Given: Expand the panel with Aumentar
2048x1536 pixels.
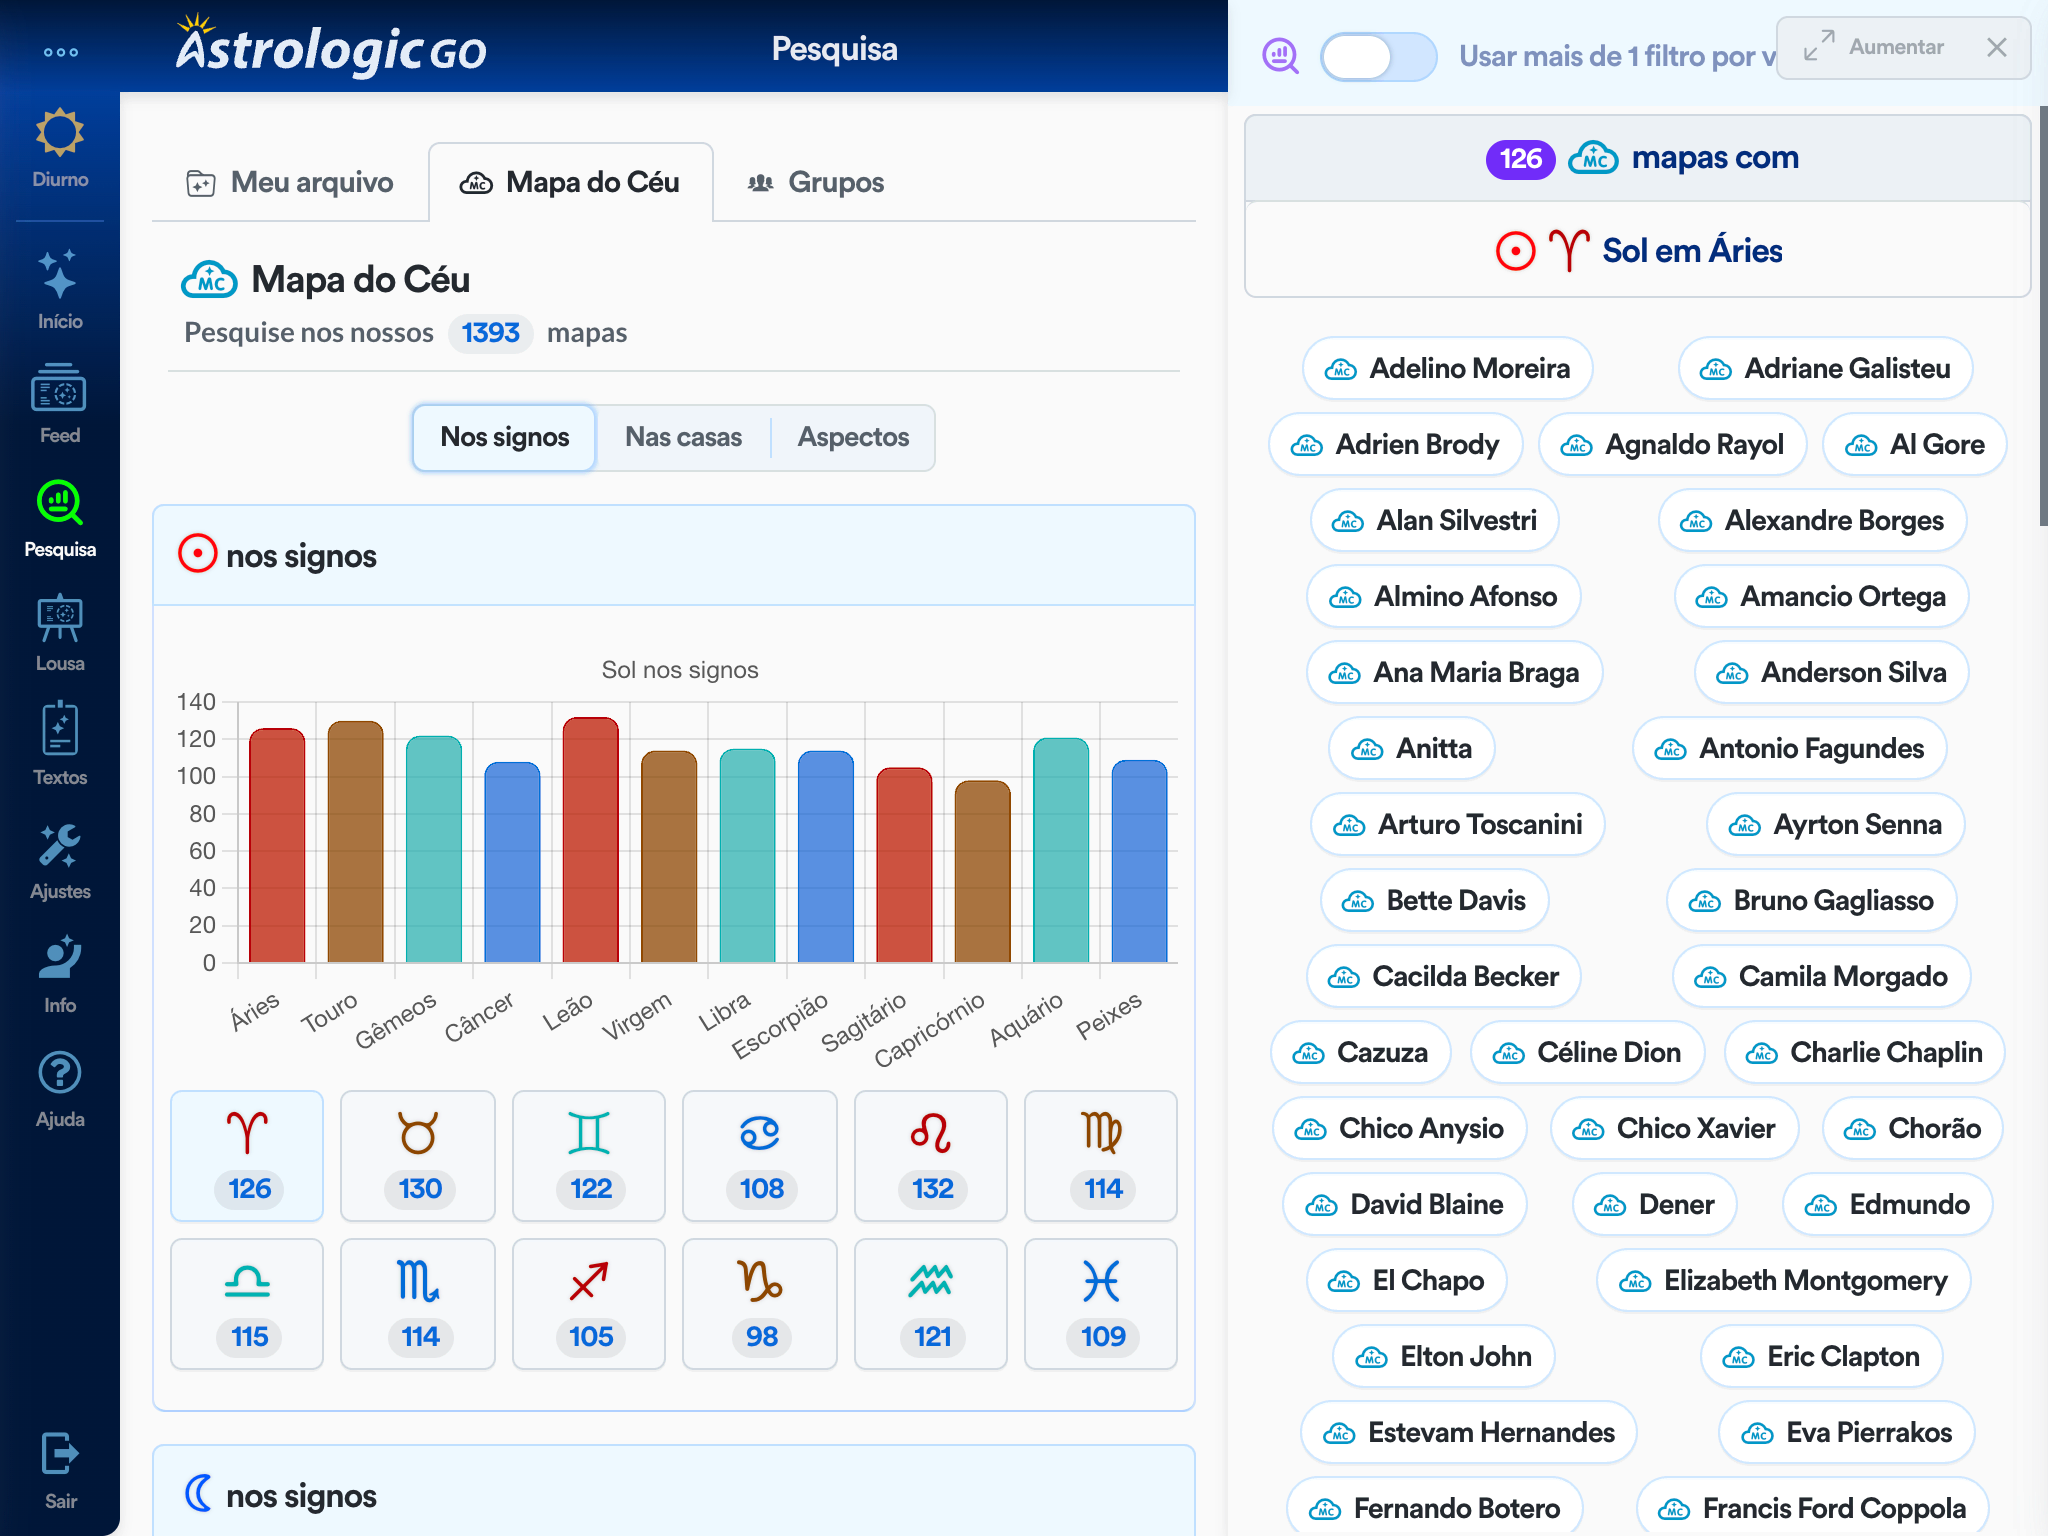Looking at the screenshot, I should click(1874, 47).
